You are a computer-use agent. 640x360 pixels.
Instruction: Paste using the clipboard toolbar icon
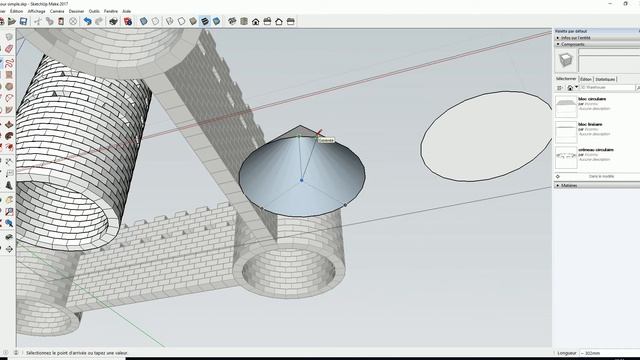61,21
